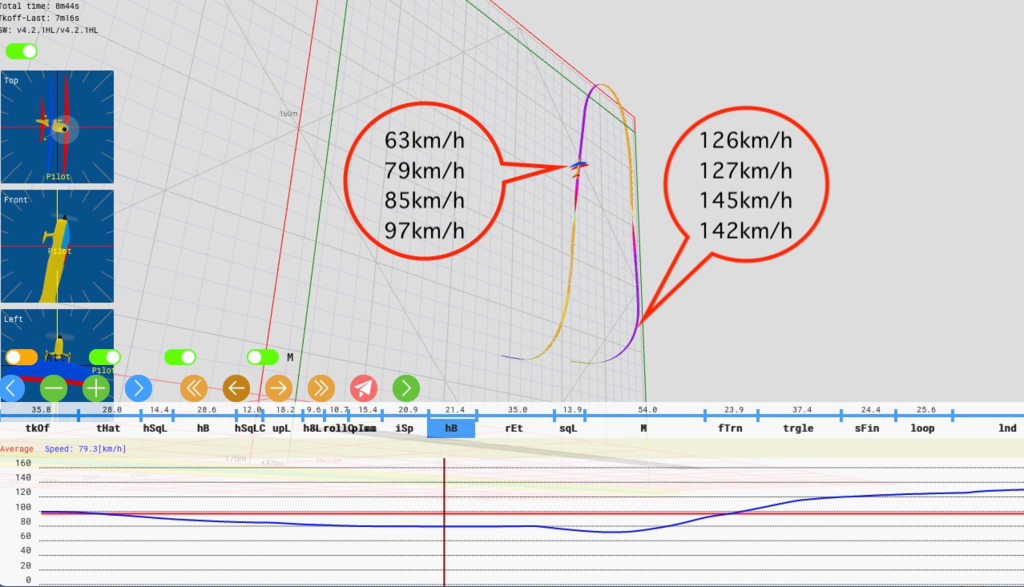Click the Tkoff-Last: 7m16s text
Image resolution: width=1024 pixels, height=587 pixels.
click(x=39, y=18)
